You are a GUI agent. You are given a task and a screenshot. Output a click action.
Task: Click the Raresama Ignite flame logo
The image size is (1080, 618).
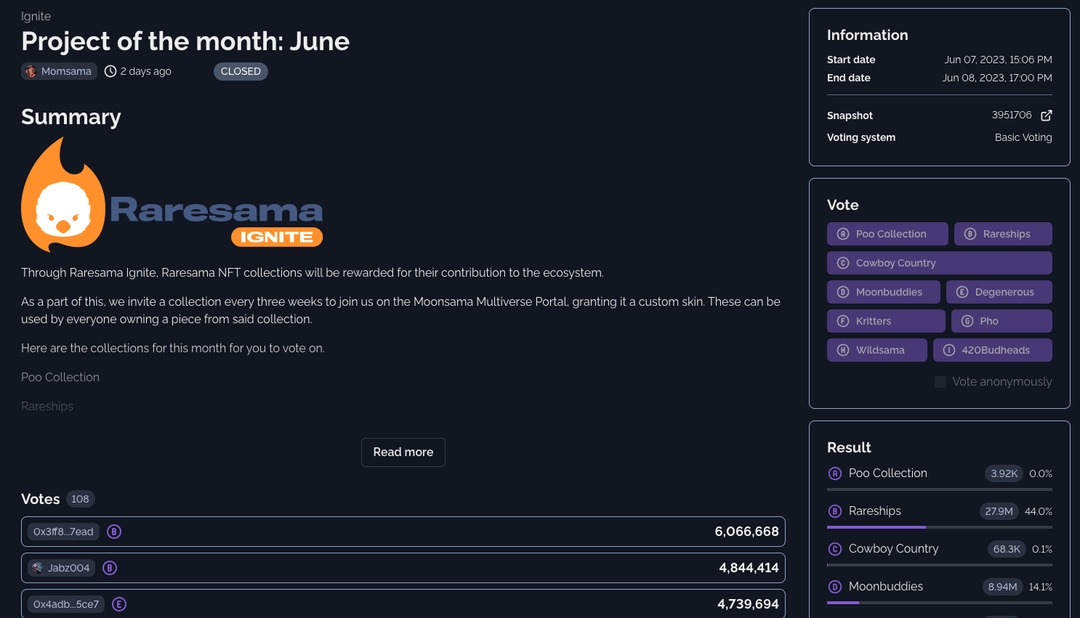pyautogui.click(x=63, y=195)
